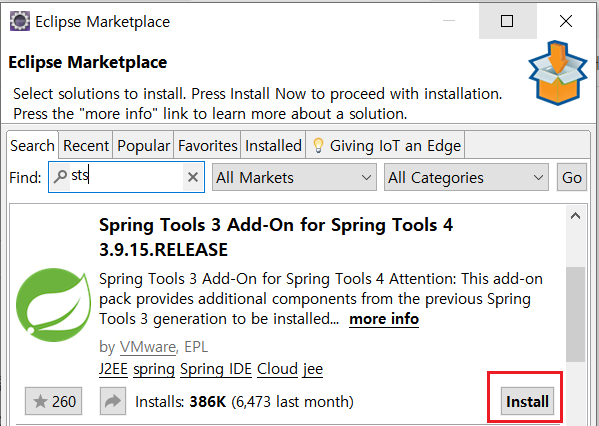Click the Go button
The height and width of the screenshot is (426, 599).
(x=572, y=177)
